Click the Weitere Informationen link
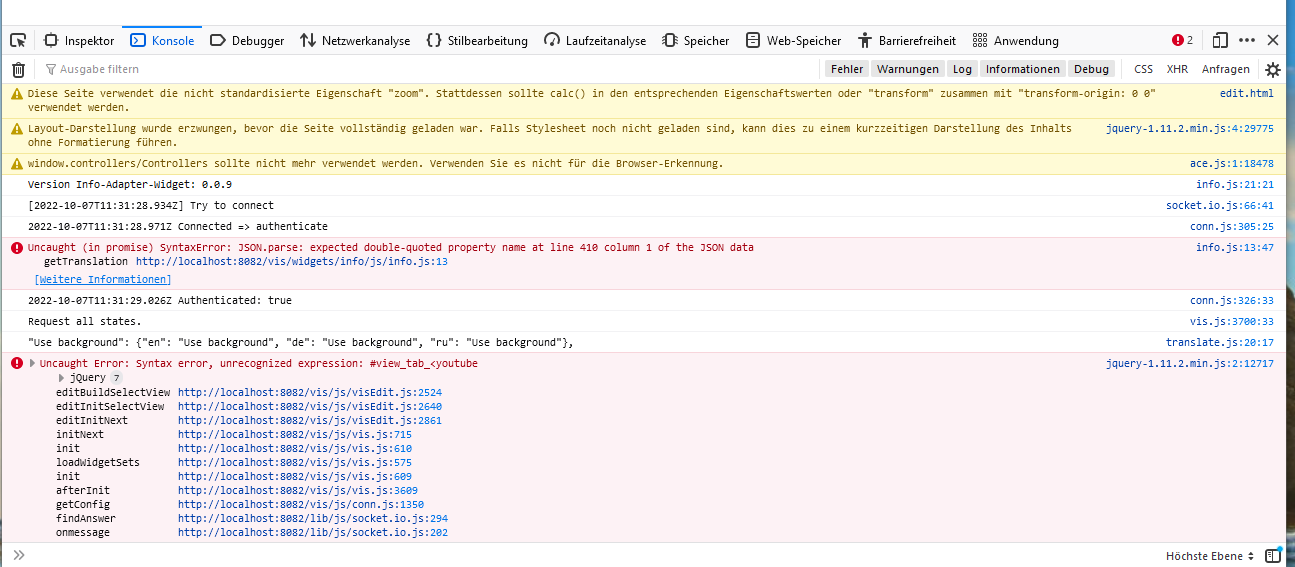1295x567 pixels. tap(103, 279)
